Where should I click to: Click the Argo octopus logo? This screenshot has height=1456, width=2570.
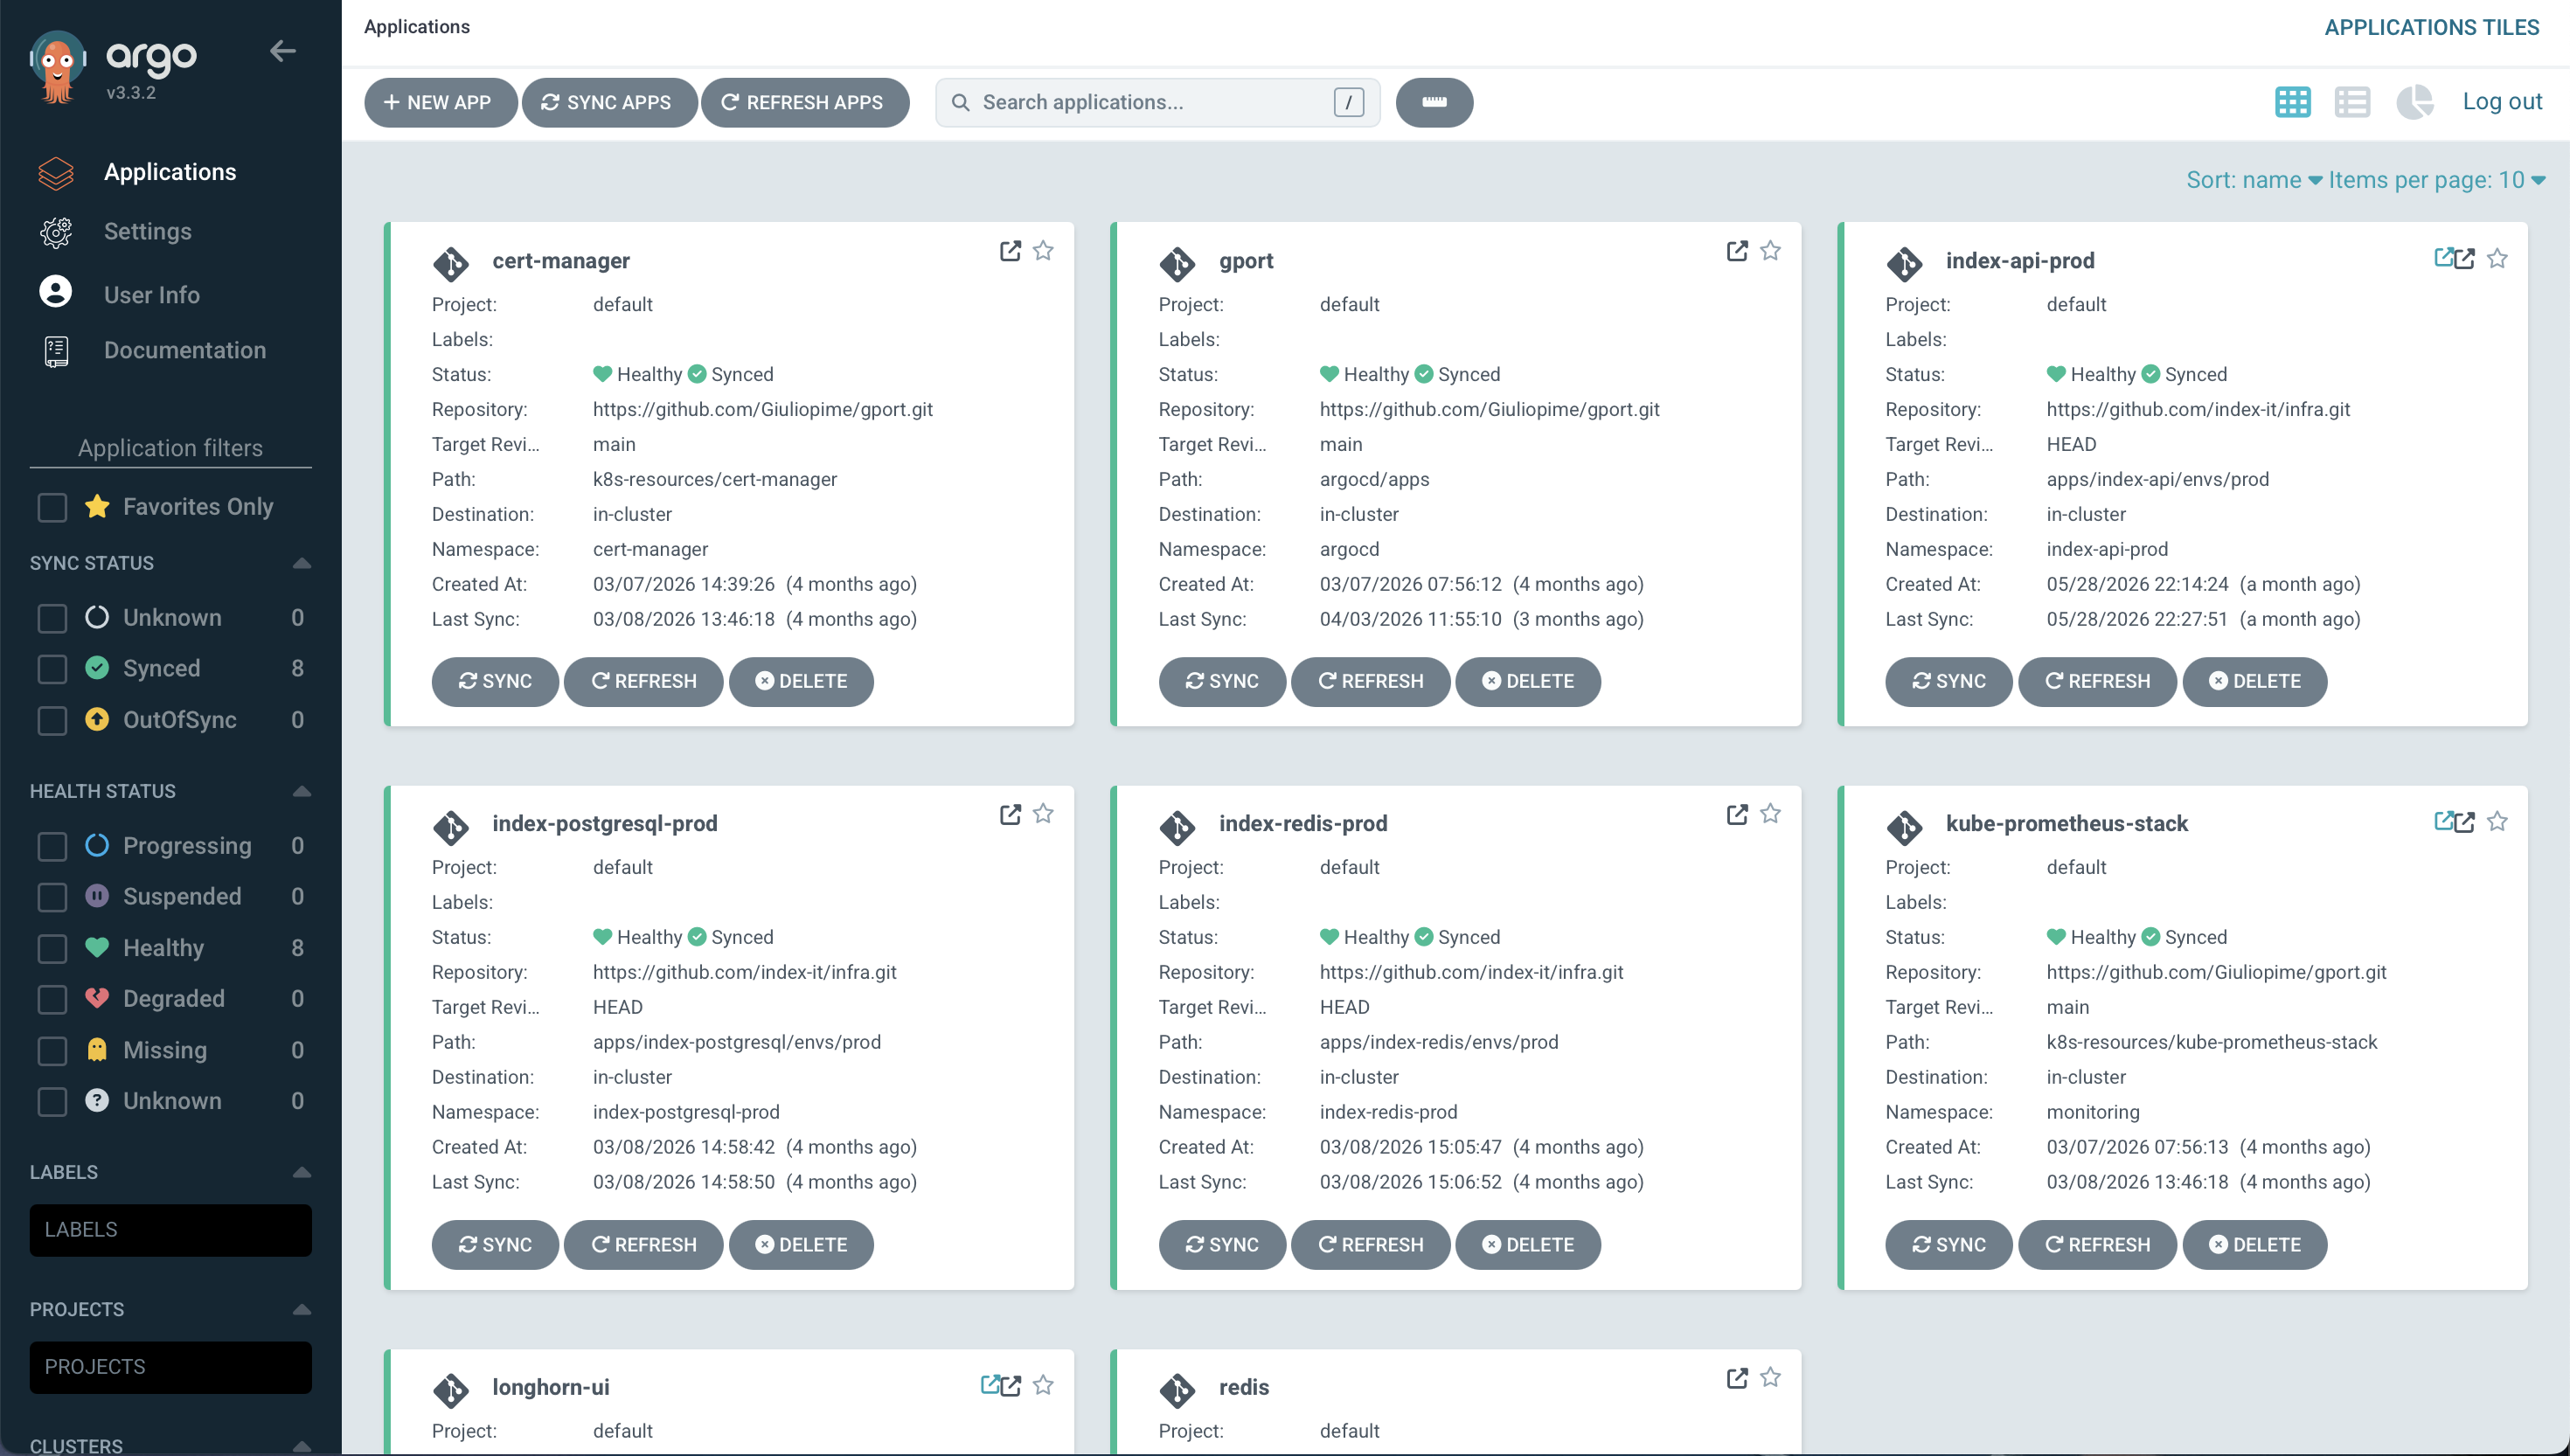tap(57, 66)
